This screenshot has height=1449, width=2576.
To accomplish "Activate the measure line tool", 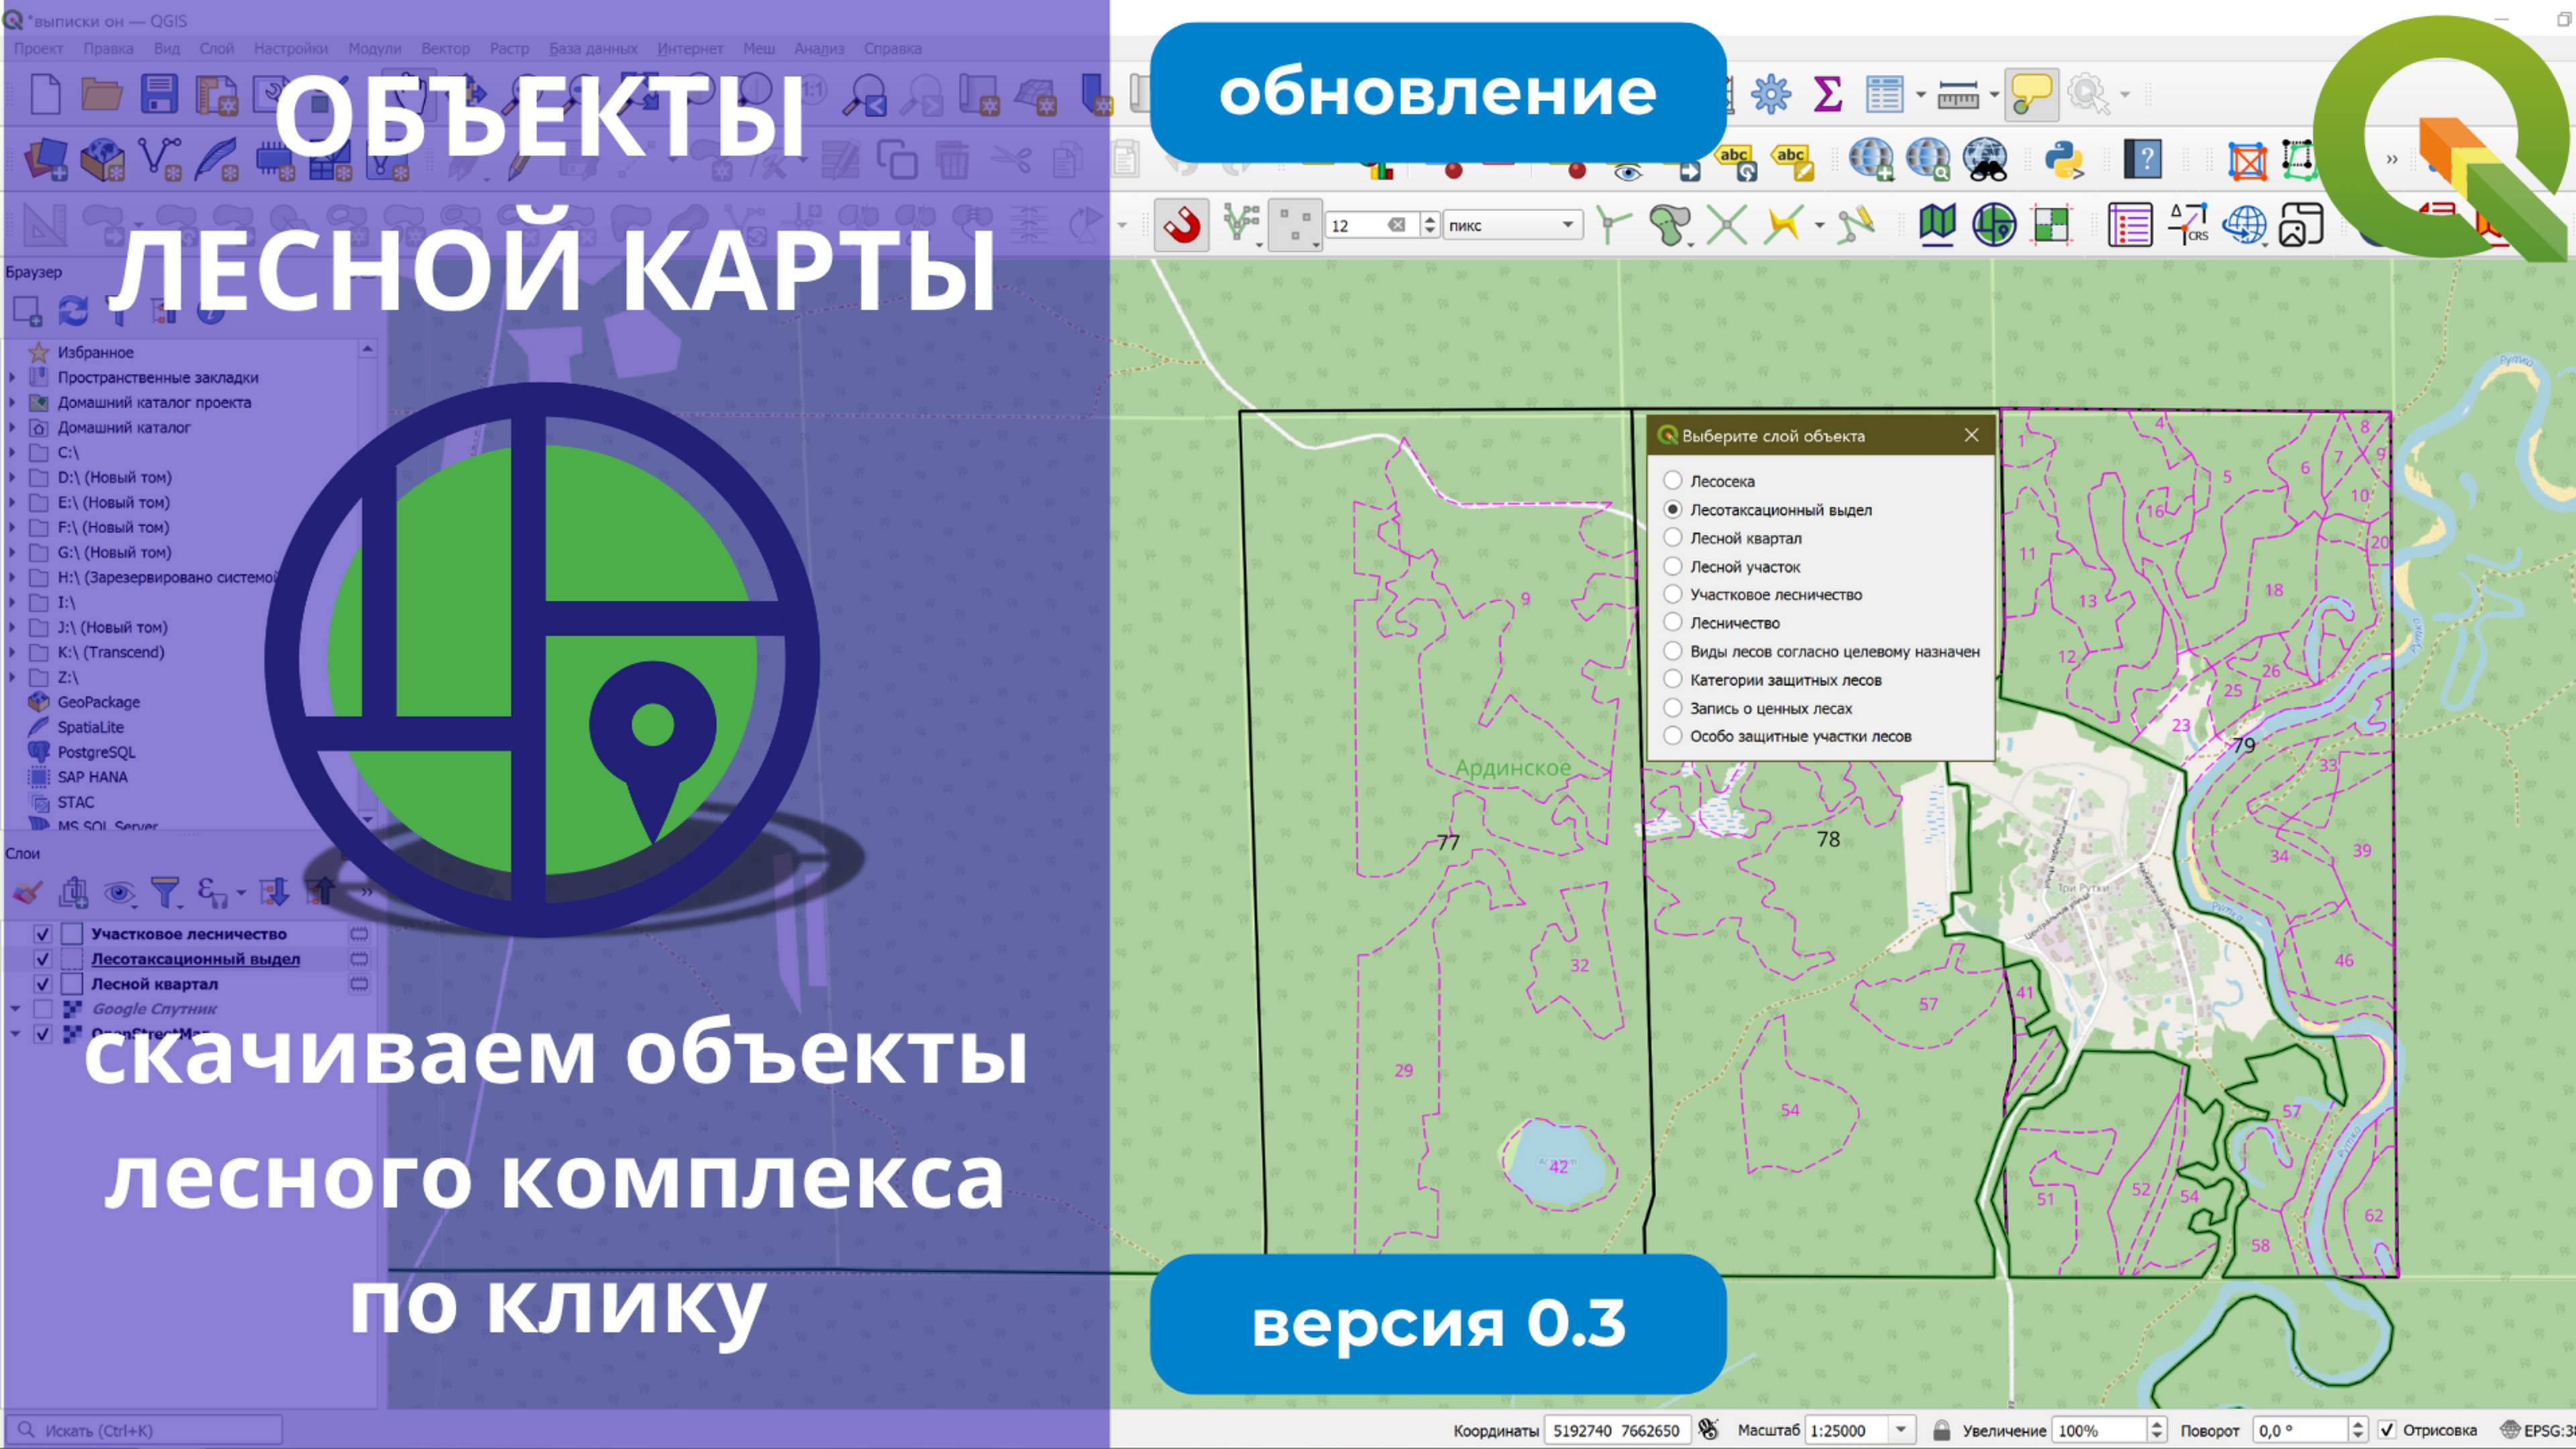I will (1959, 95).
